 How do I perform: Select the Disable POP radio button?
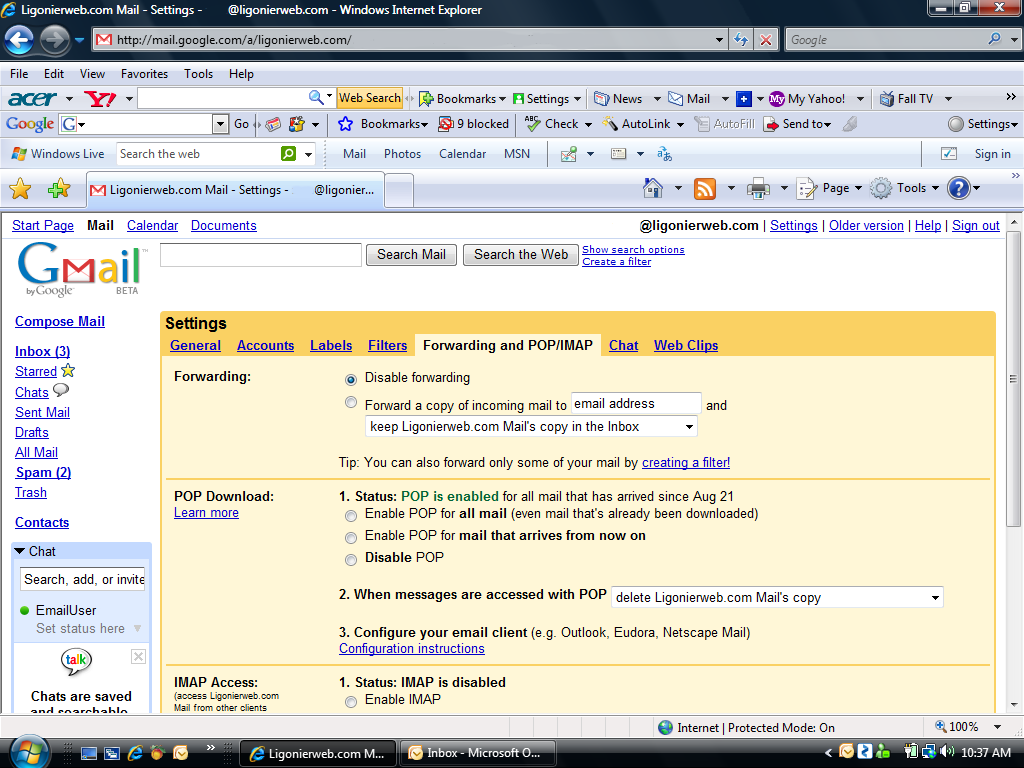coord(351,560)
